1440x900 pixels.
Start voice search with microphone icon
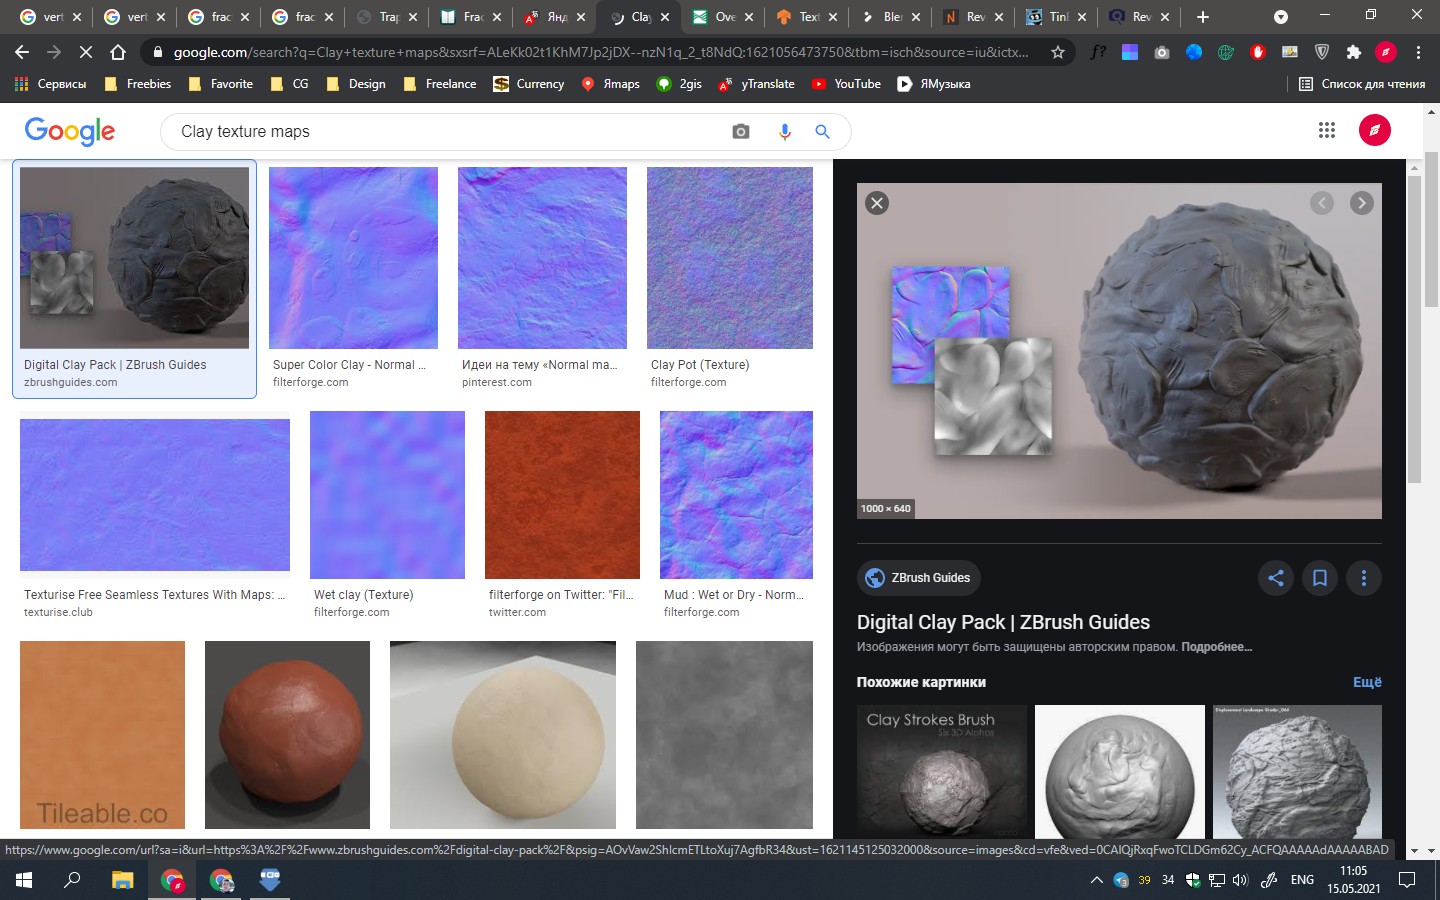pyautogui.click(x=785, y=131)
